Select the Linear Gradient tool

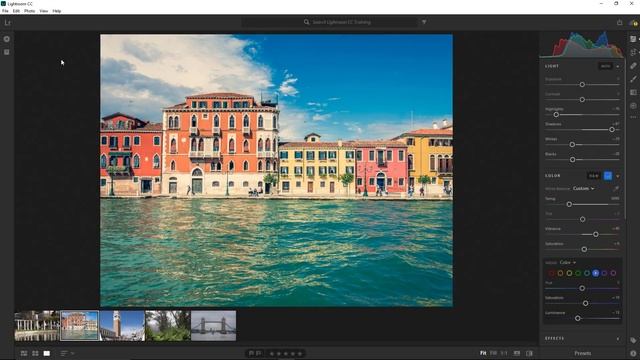pyautogui.click(x=633, y=93)
